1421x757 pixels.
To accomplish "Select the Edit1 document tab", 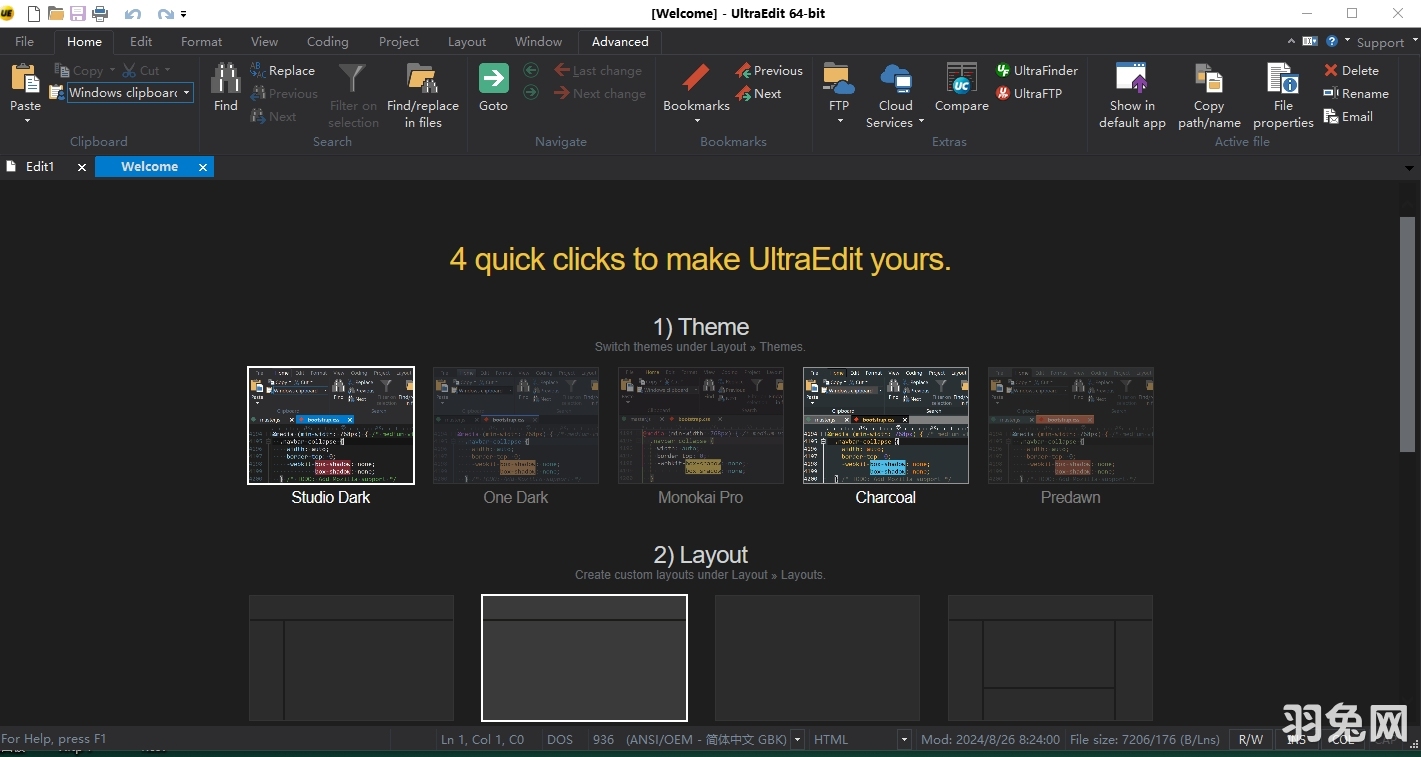I will (40, 166).
